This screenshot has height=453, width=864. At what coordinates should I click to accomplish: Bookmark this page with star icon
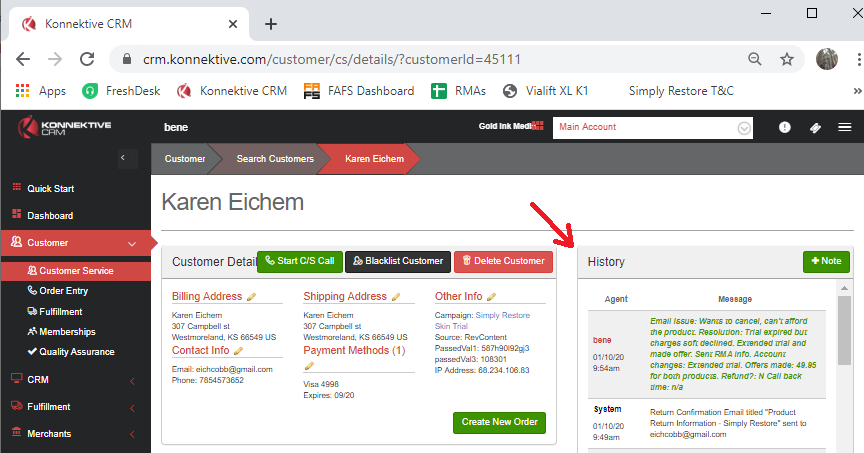(x=788, y=59)
